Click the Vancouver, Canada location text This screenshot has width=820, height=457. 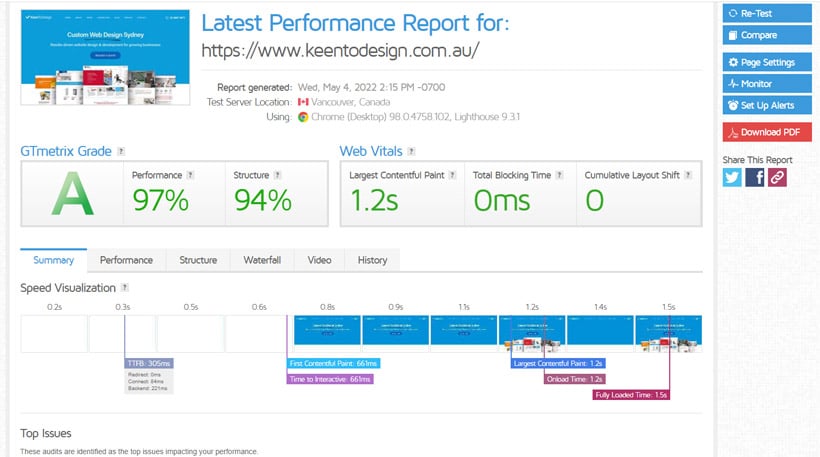tap(350, 102)
